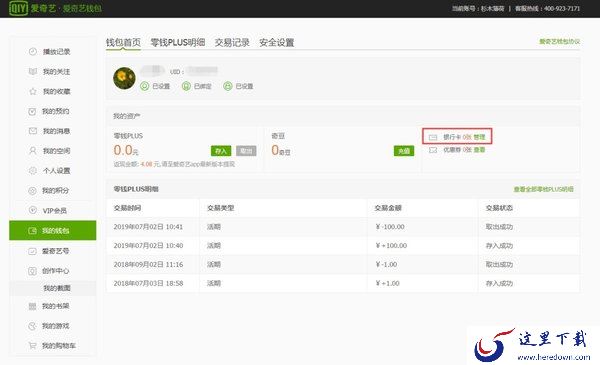Click the 我的购物车 cart icon
The width and height of the screenshot is (600, 365).
pos(33,345)
